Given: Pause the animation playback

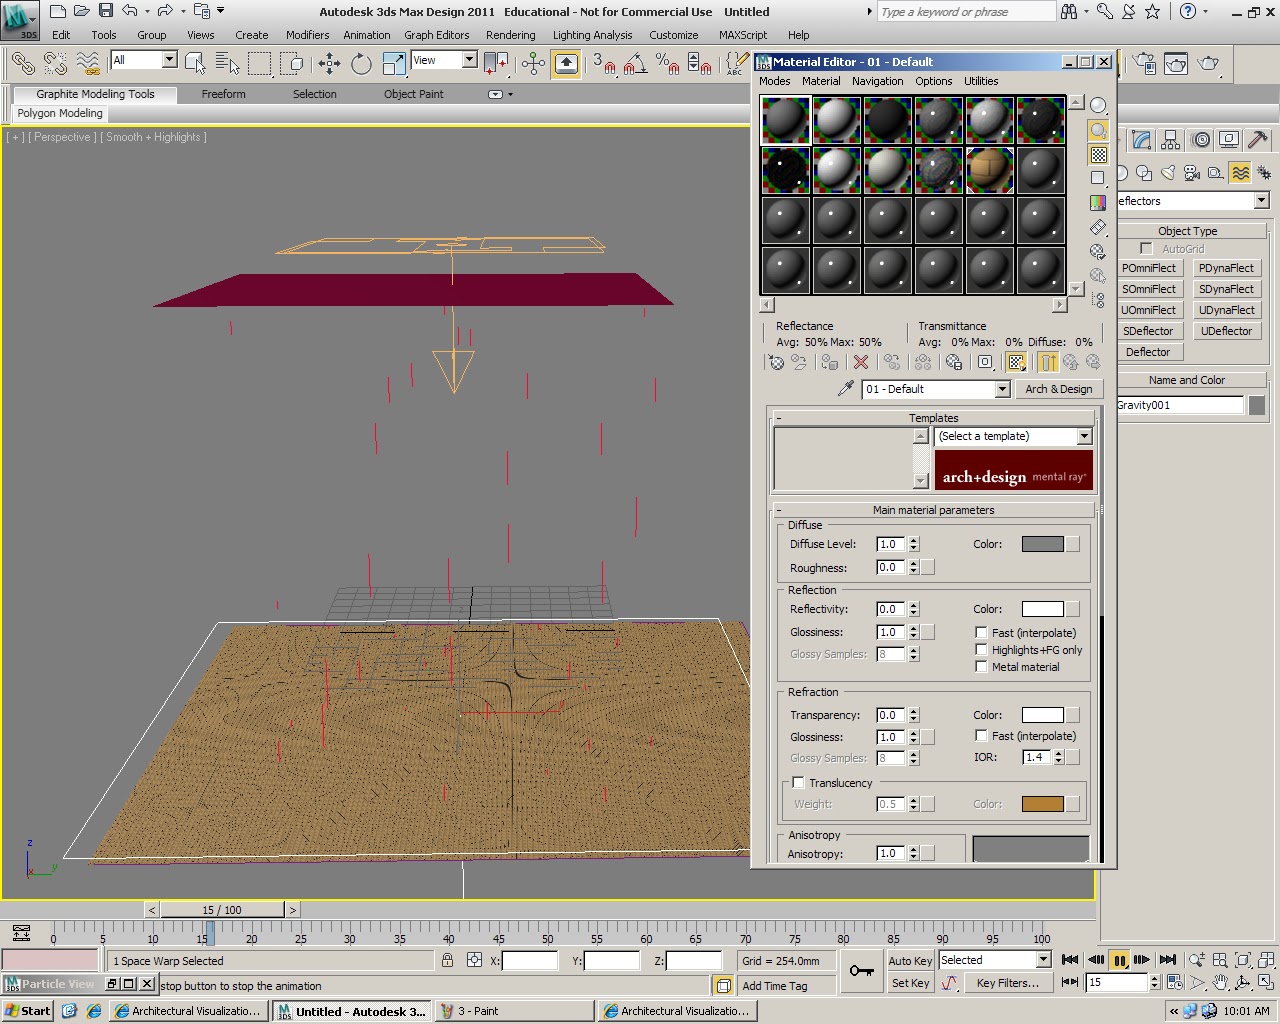Looking at the screenshot, I should coord(1120,960).
